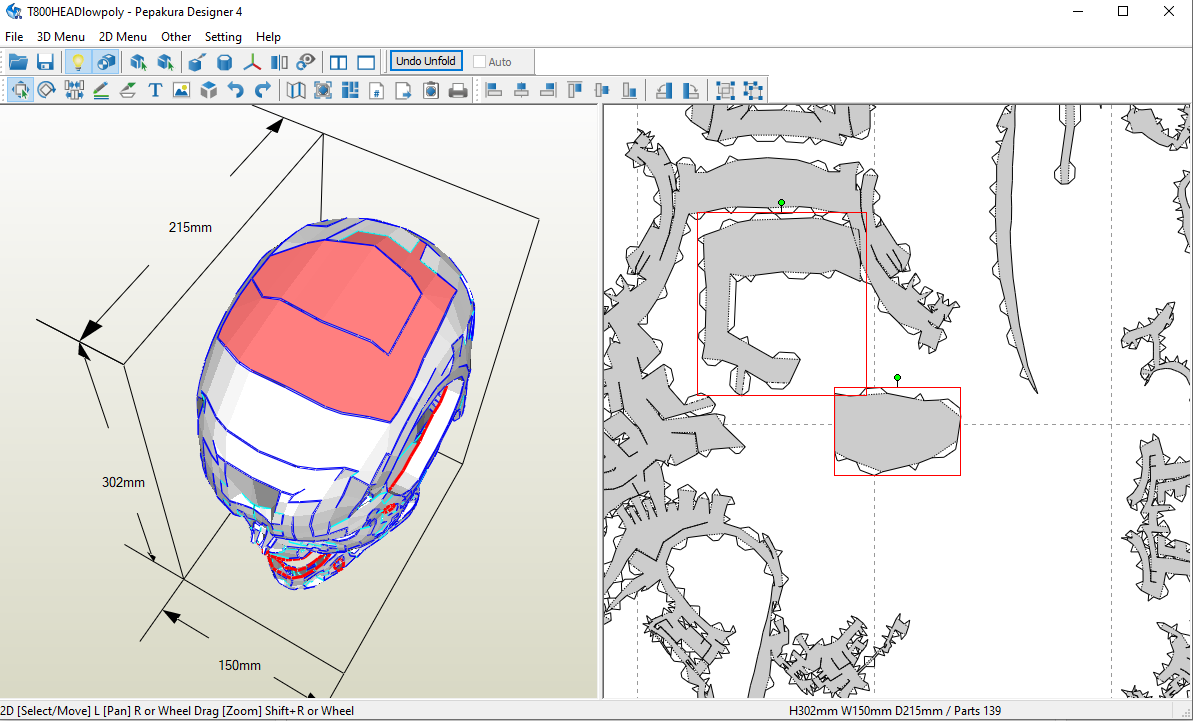1193x721 pixels.
Task: Toggle the light bulb lighting switch
Action: click(77, 62)
